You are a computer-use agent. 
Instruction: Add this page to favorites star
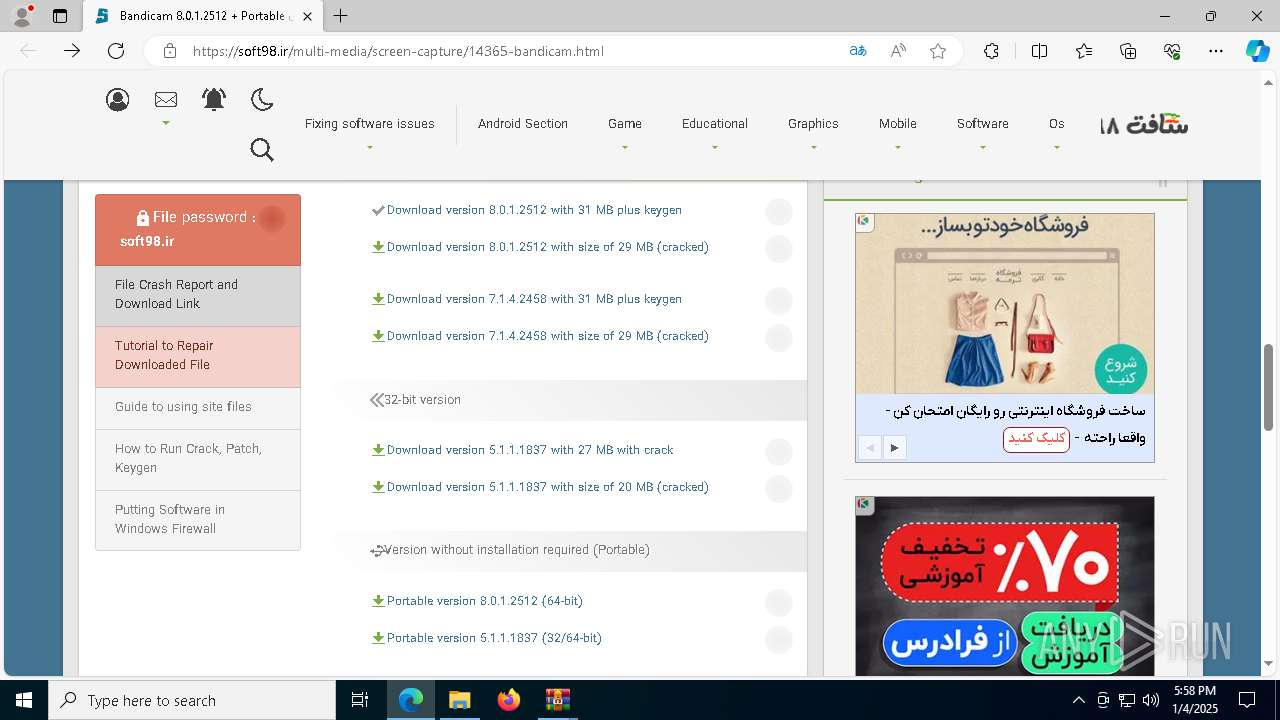click(x=938, y=51)
